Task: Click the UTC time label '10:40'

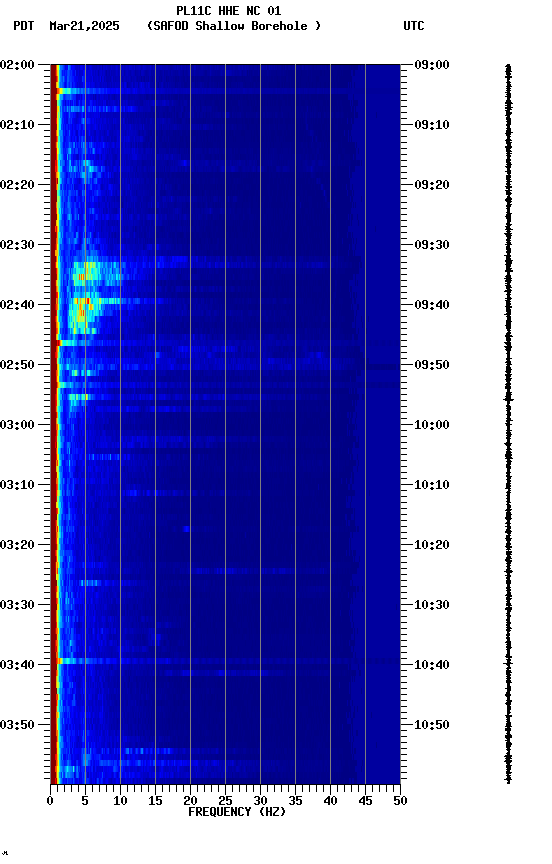Action: coord(432,666)
